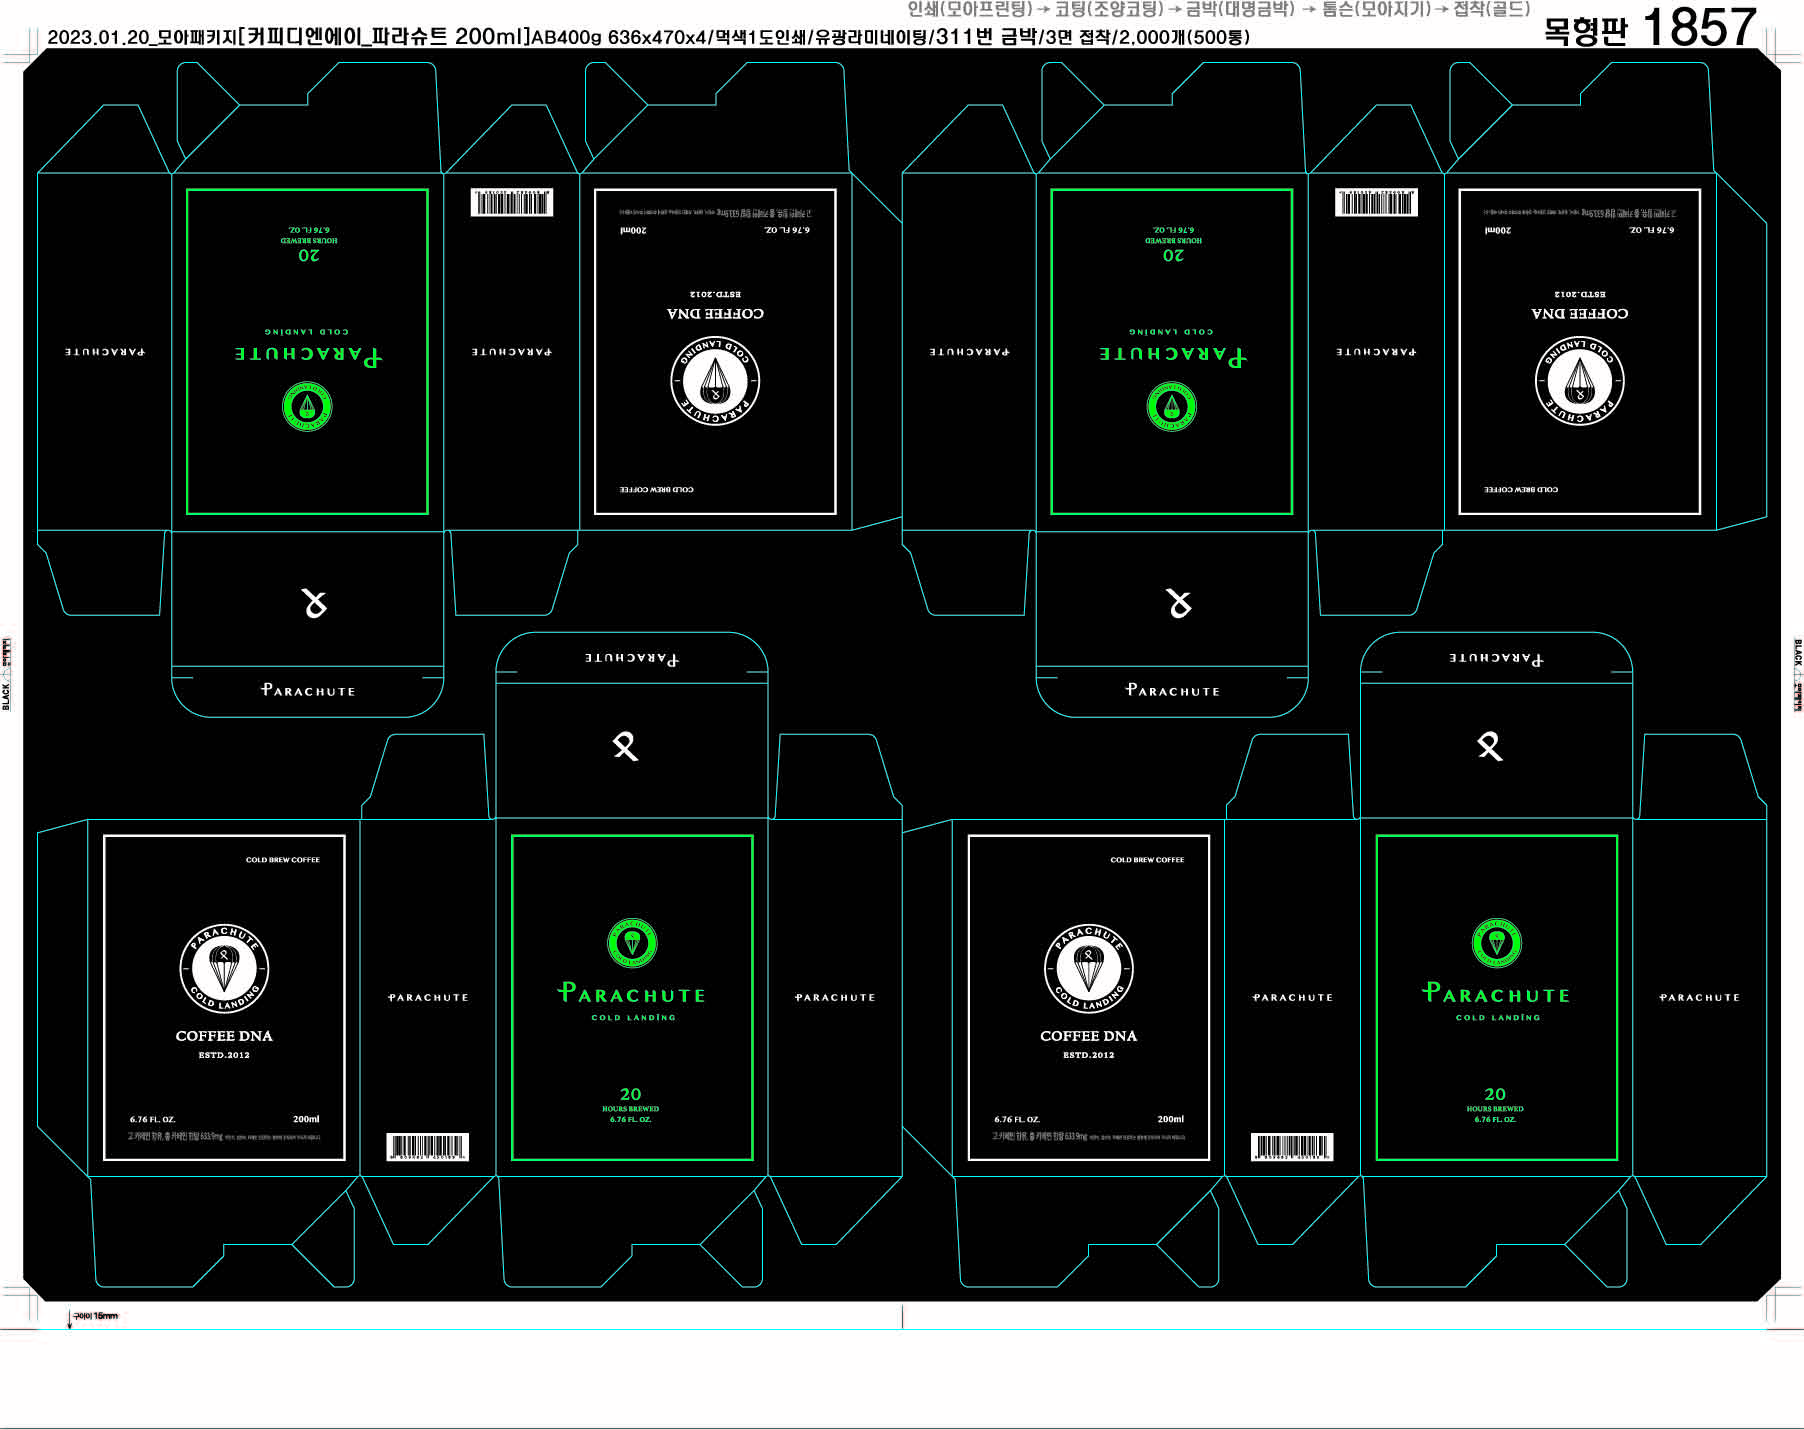The image size is (1804, 1430).
Task: Click the upright COFFEE DNA text in the bottom-left panel
Action: point(224,1036)
